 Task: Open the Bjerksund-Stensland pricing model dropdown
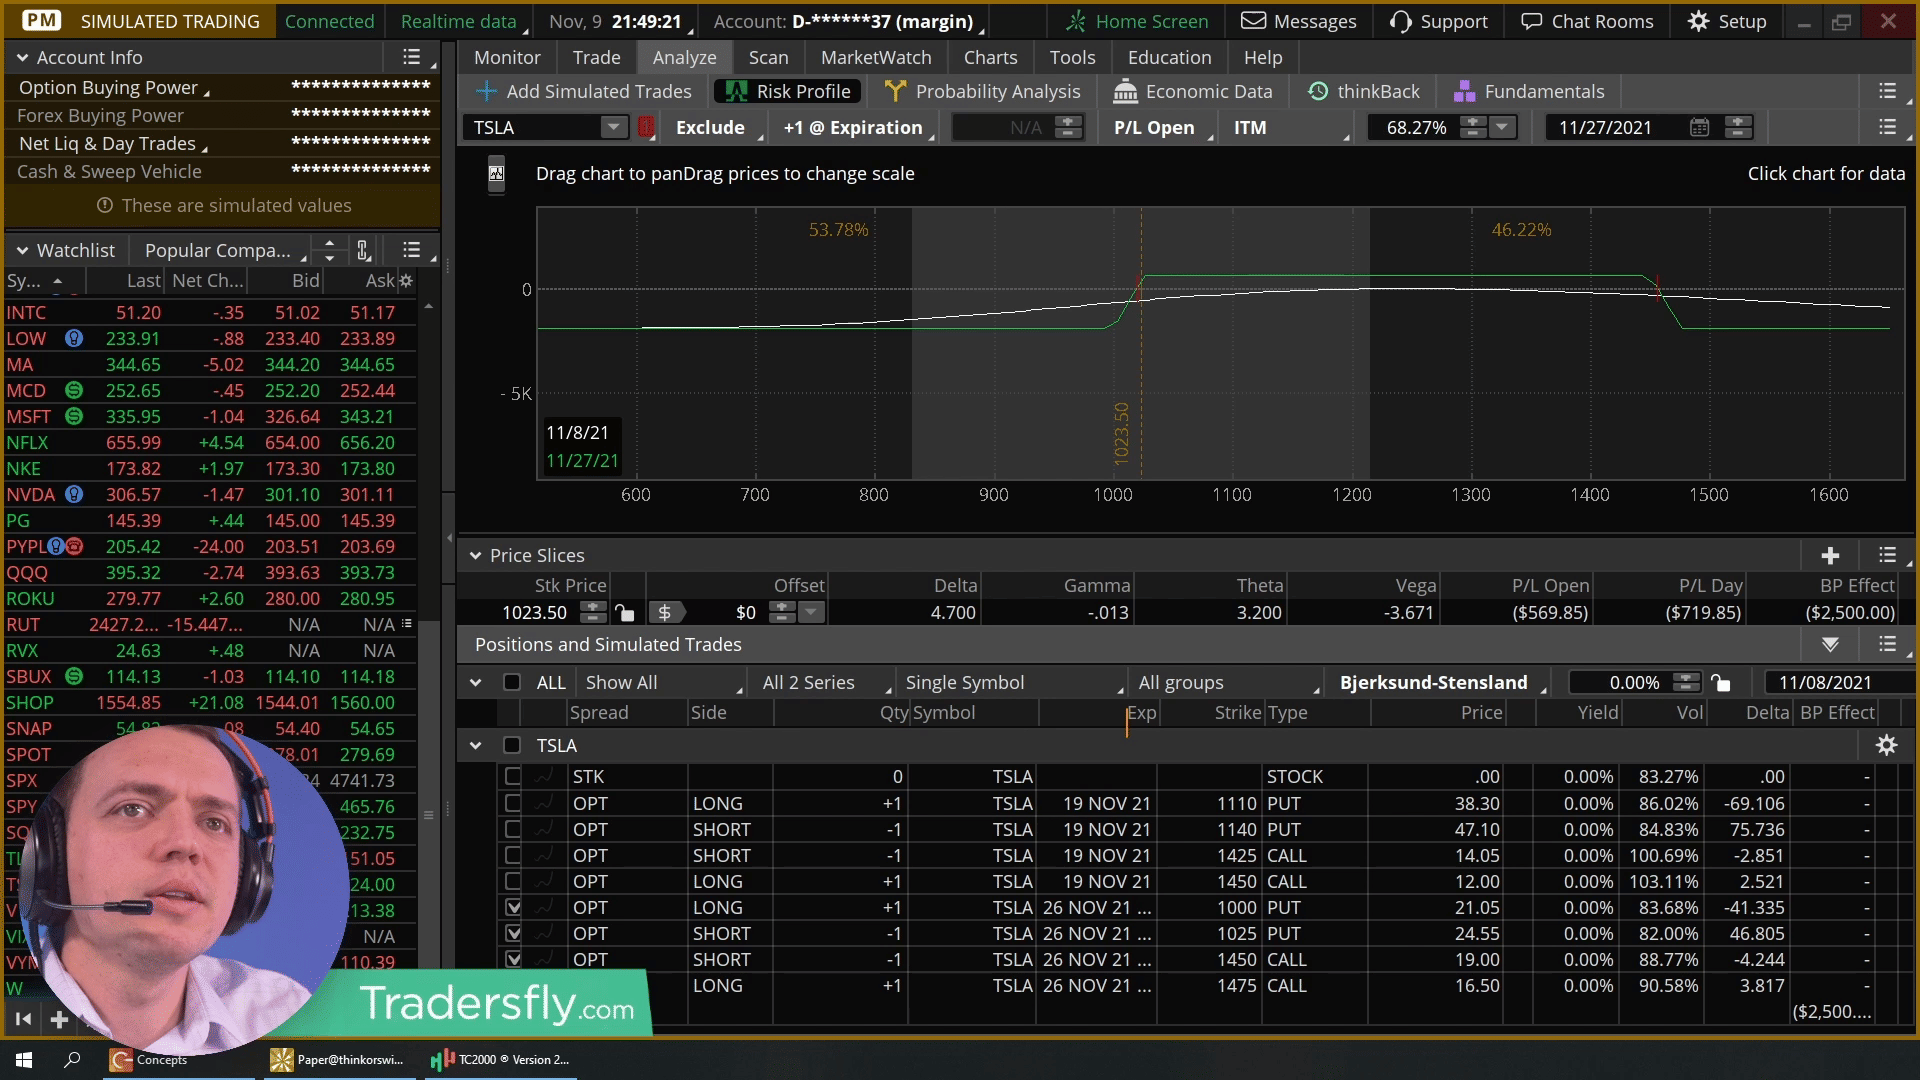click(1440, 682)
